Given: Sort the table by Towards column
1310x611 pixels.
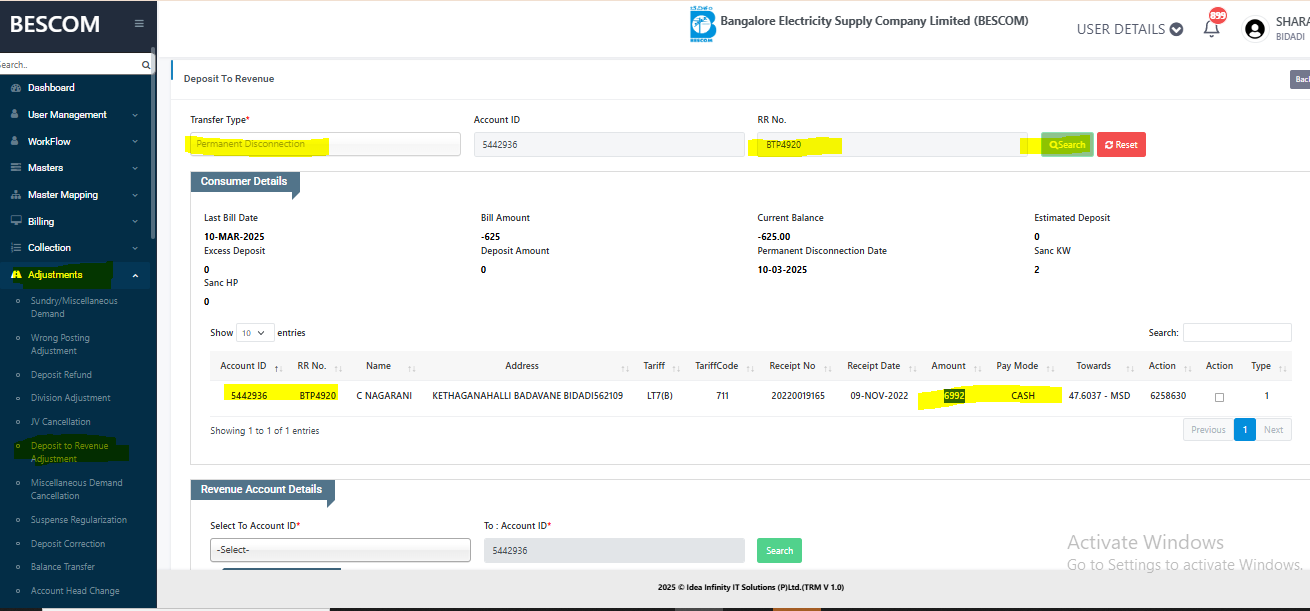Looking at the screenshot, I should pos(1100,366).
